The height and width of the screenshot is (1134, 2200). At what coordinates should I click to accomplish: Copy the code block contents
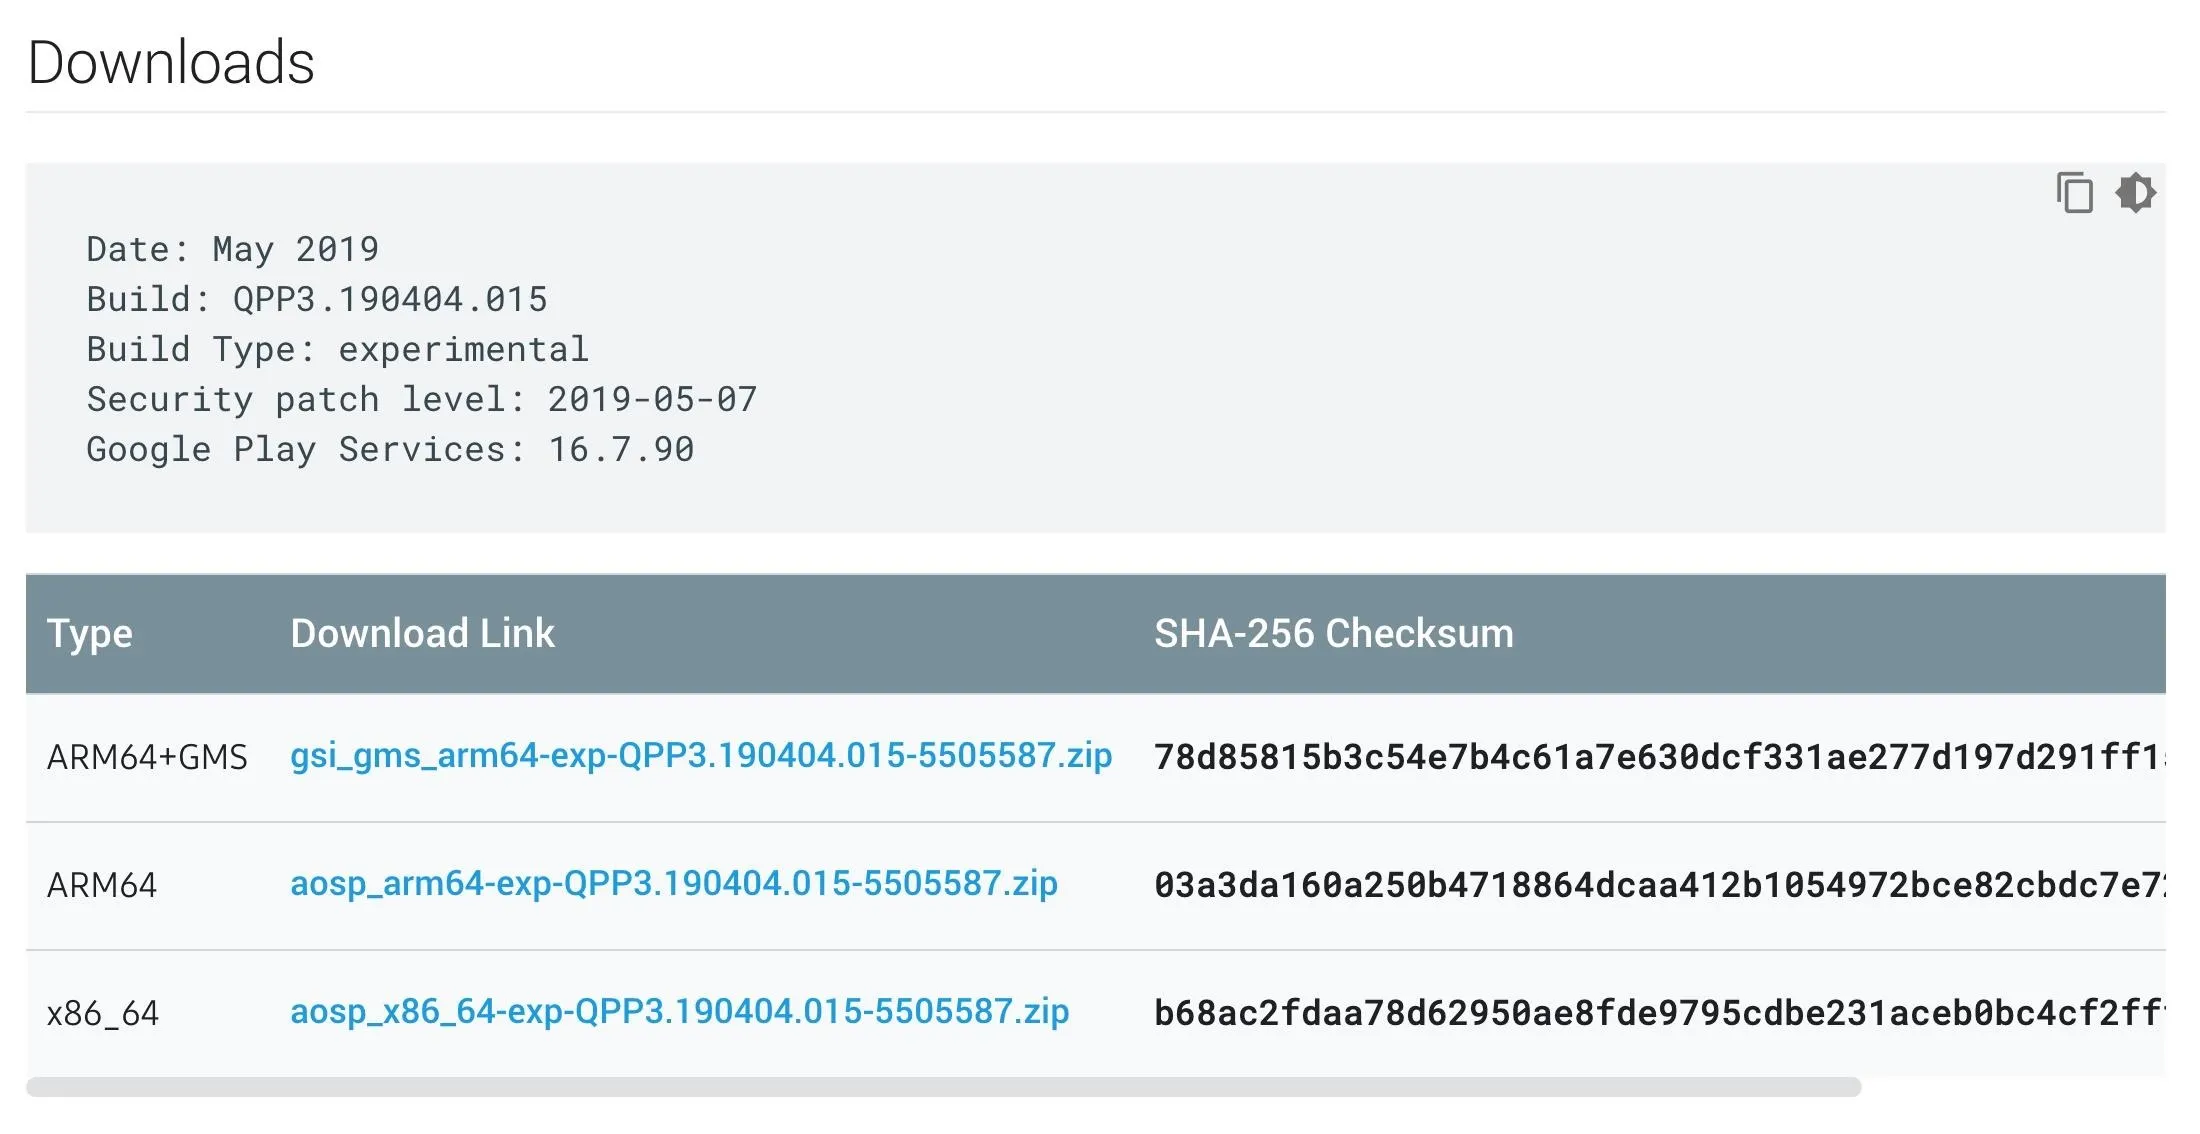click(2074, 193)
